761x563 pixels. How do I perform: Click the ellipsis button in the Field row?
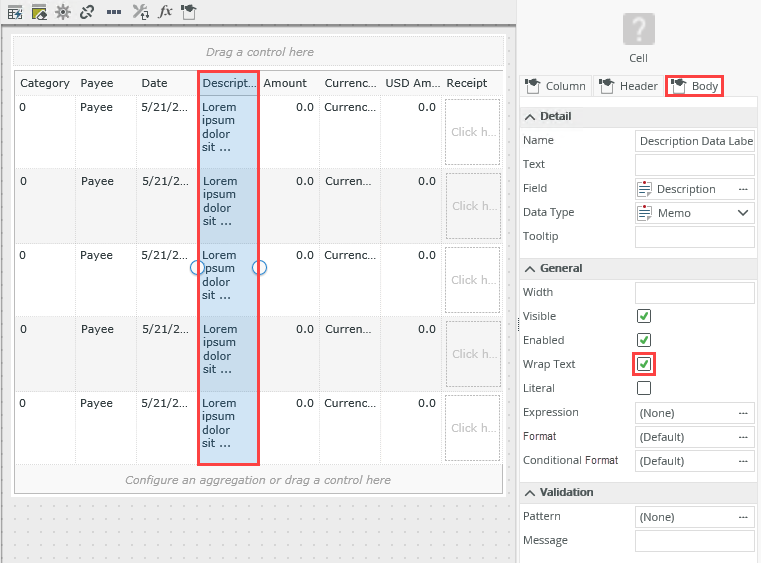click(x=743, y=189)
